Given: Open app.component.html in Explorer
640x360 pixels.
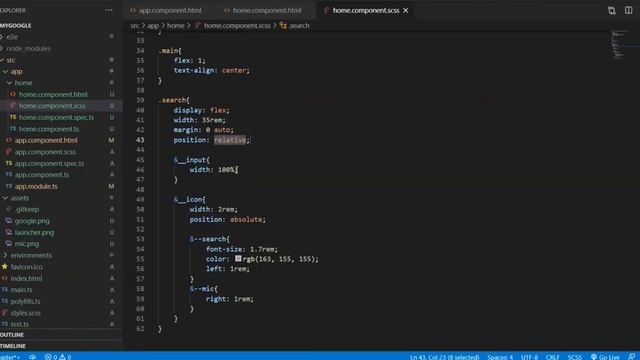Looking at the screenshot, I should click(x=46, y=140).
